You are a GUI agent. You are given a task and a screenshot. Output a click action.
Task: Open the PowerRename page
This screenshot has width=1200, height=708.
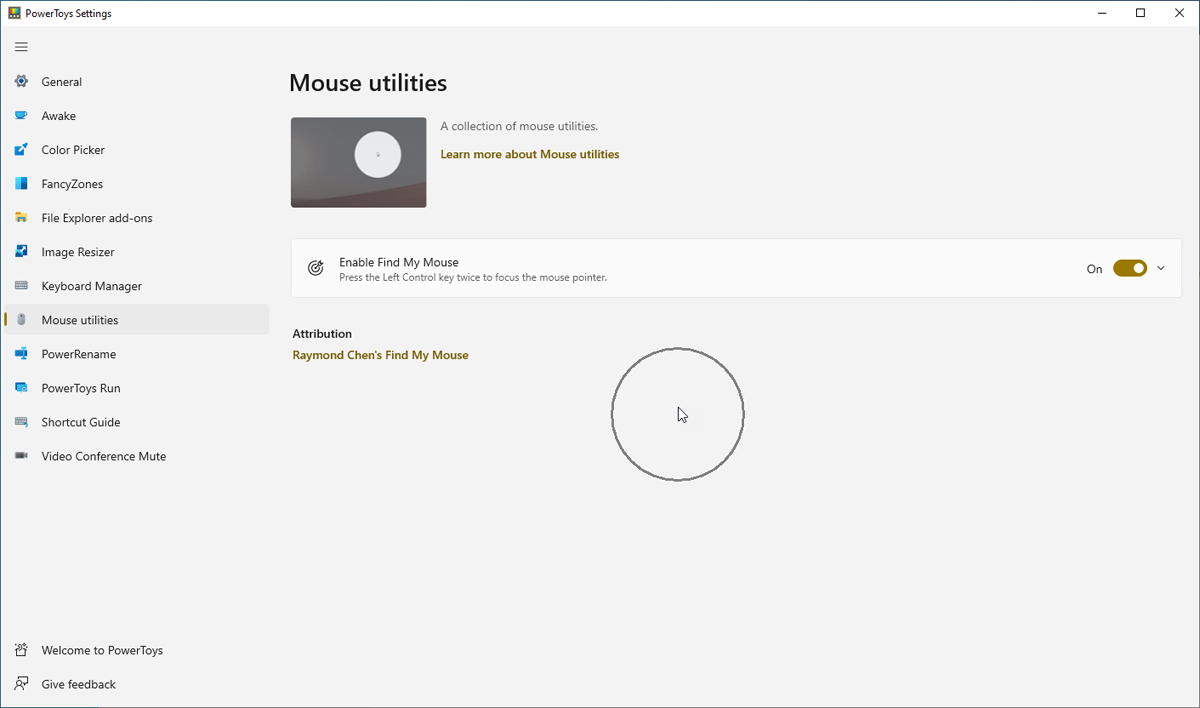click(x=136, y=354)
